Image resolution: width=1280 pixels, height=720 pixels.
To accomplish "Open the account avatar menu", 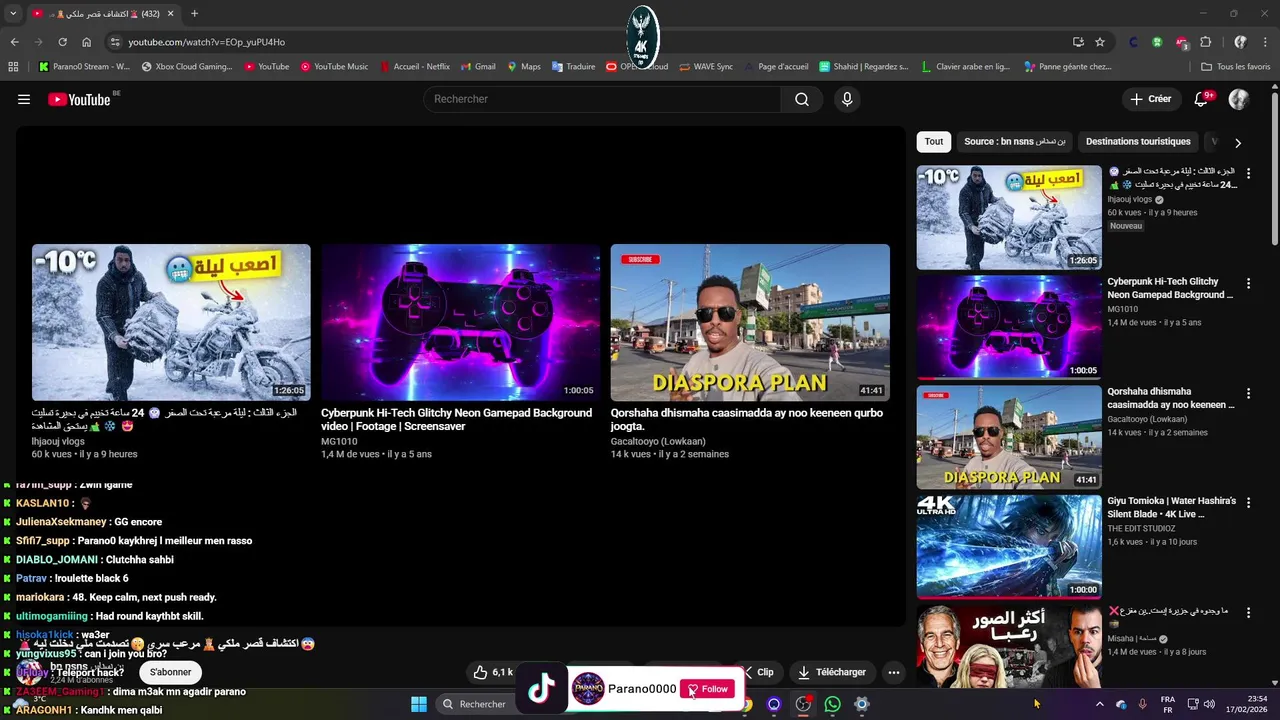I will pyautogui.click(x=1239, y=99).
